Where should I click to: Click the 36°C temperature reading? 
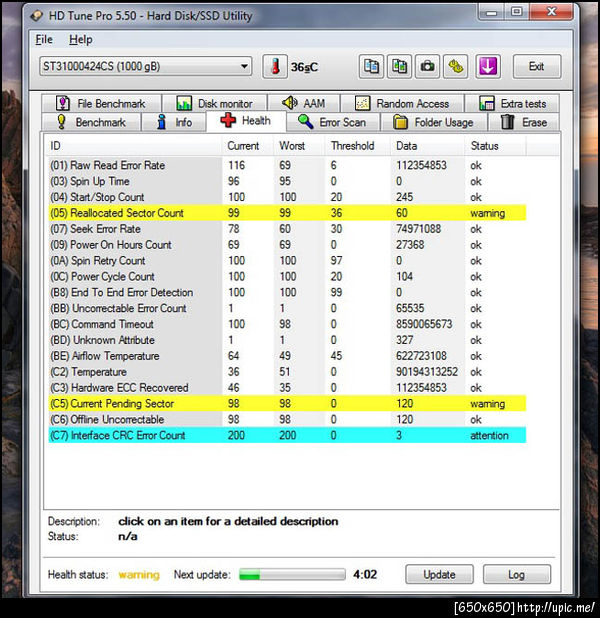[304, 67]
